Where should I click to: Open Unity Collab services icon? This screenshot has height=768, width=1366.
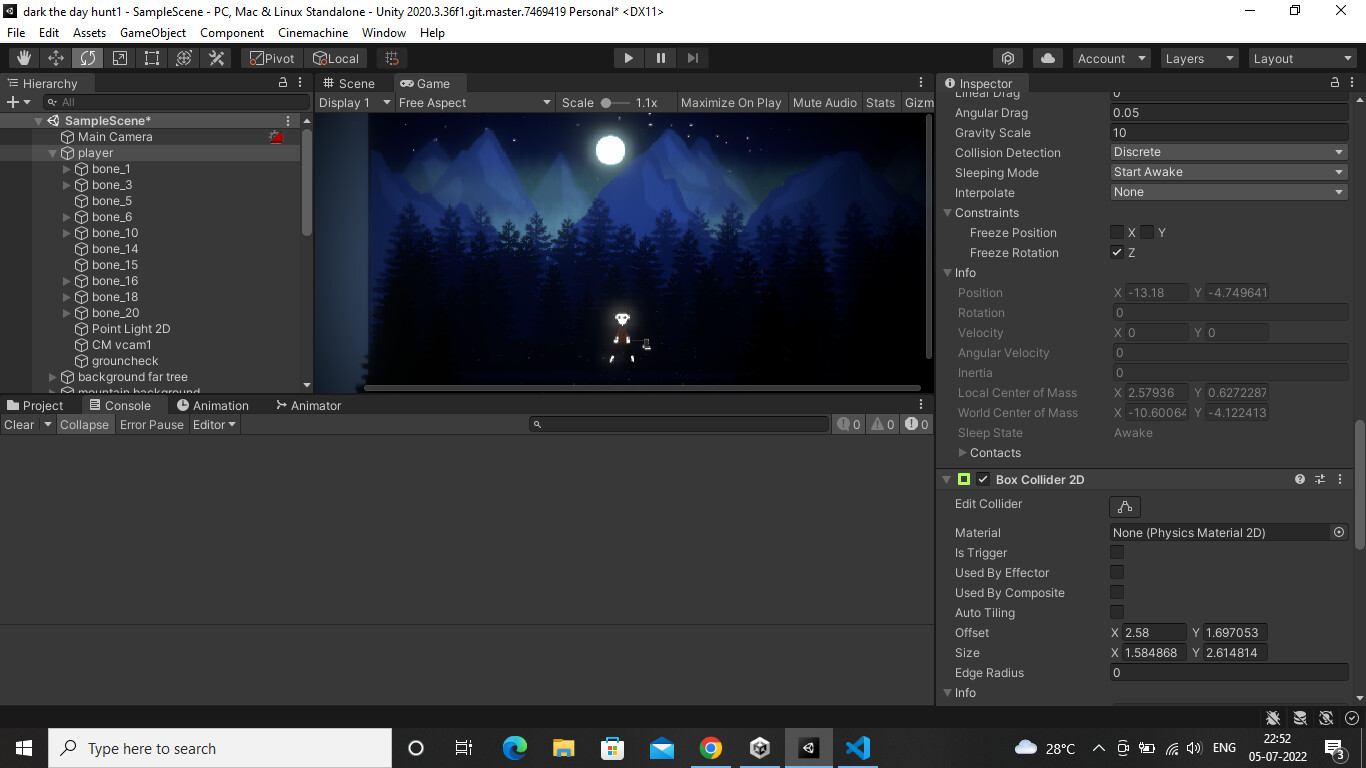(x=1008, y=58)
